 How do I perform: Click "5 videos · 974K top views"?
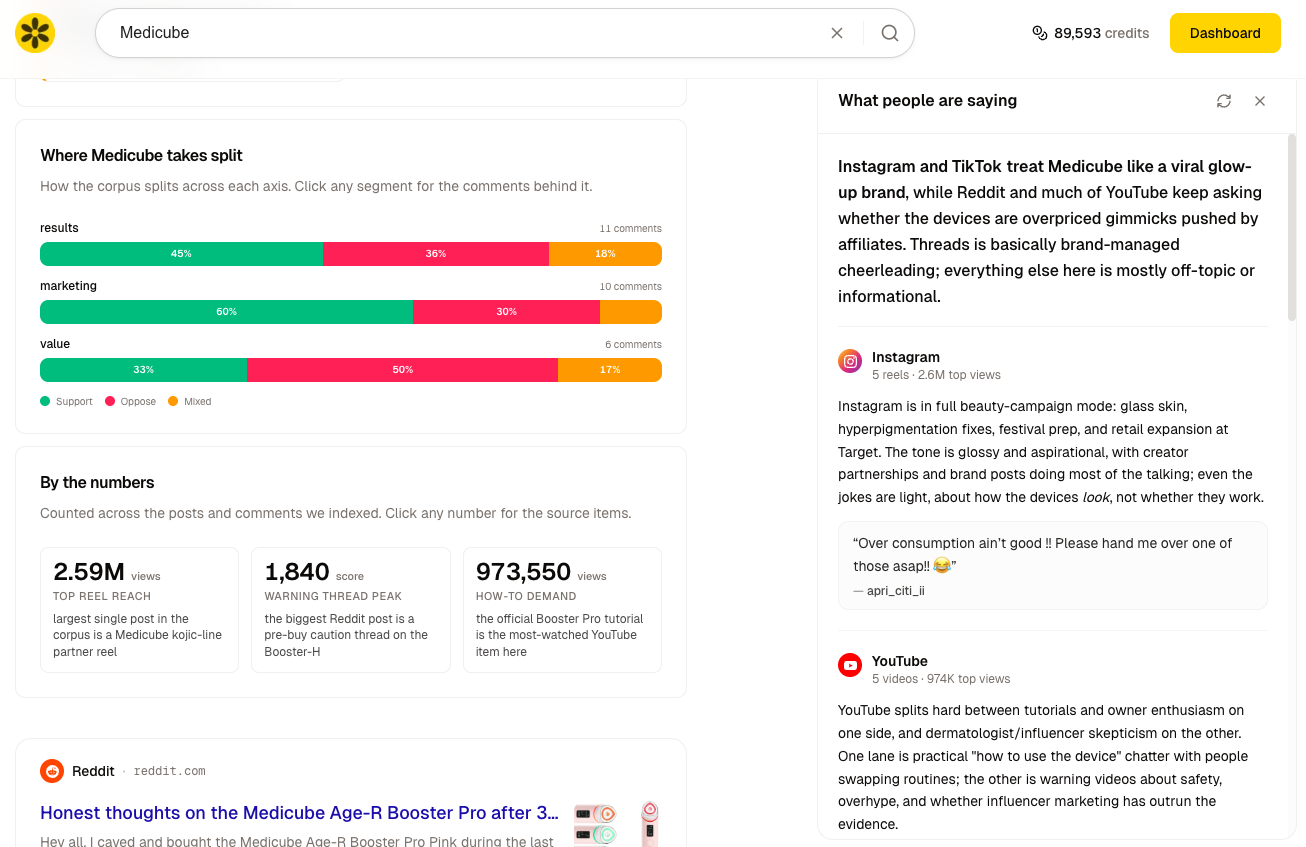[941, 679]
